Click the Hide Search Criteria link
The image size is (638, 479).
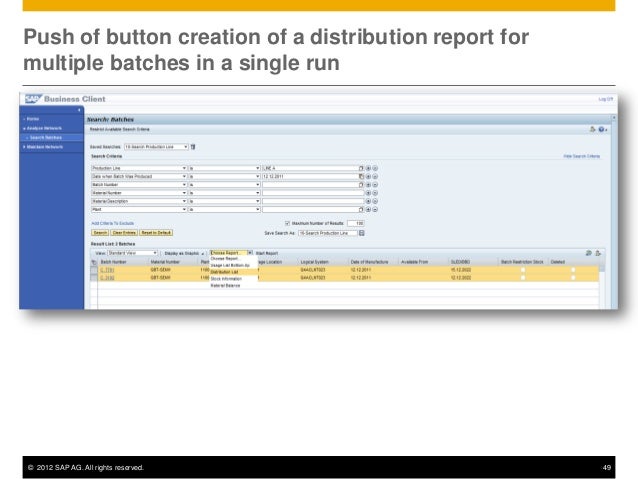coord(581,156)
